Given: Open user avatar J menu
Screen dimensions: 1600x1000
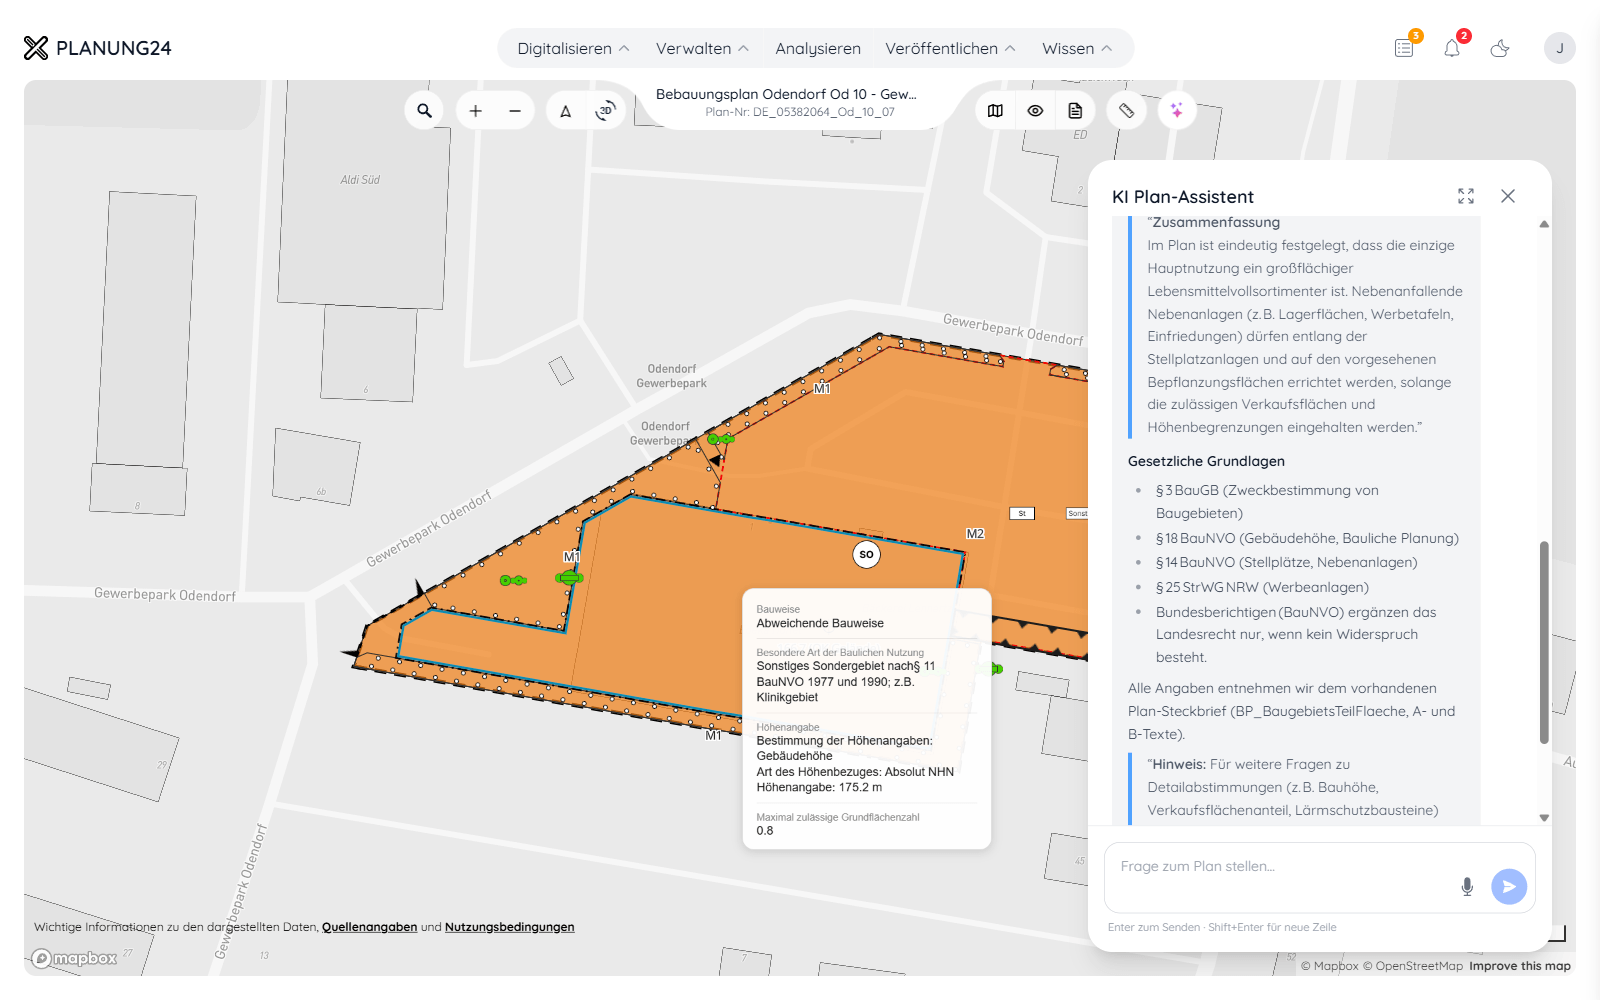Looking at the screenshot, I should pyautogui.click(x=1560, y=48).
